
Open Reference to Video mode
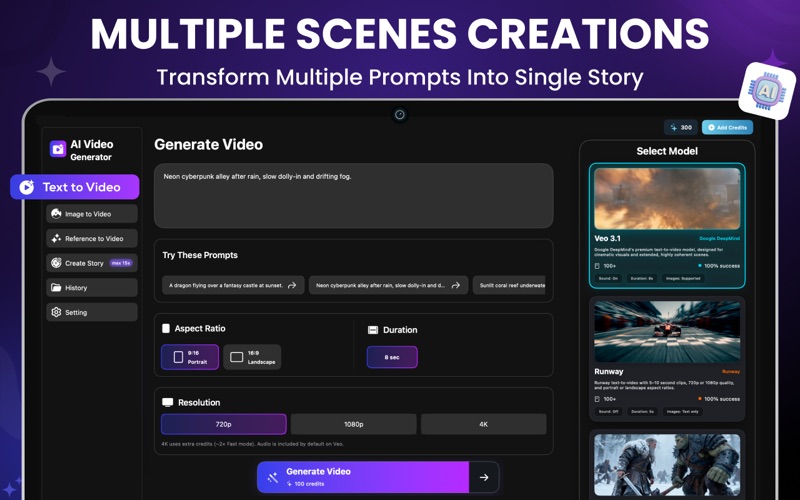(92, 238)
